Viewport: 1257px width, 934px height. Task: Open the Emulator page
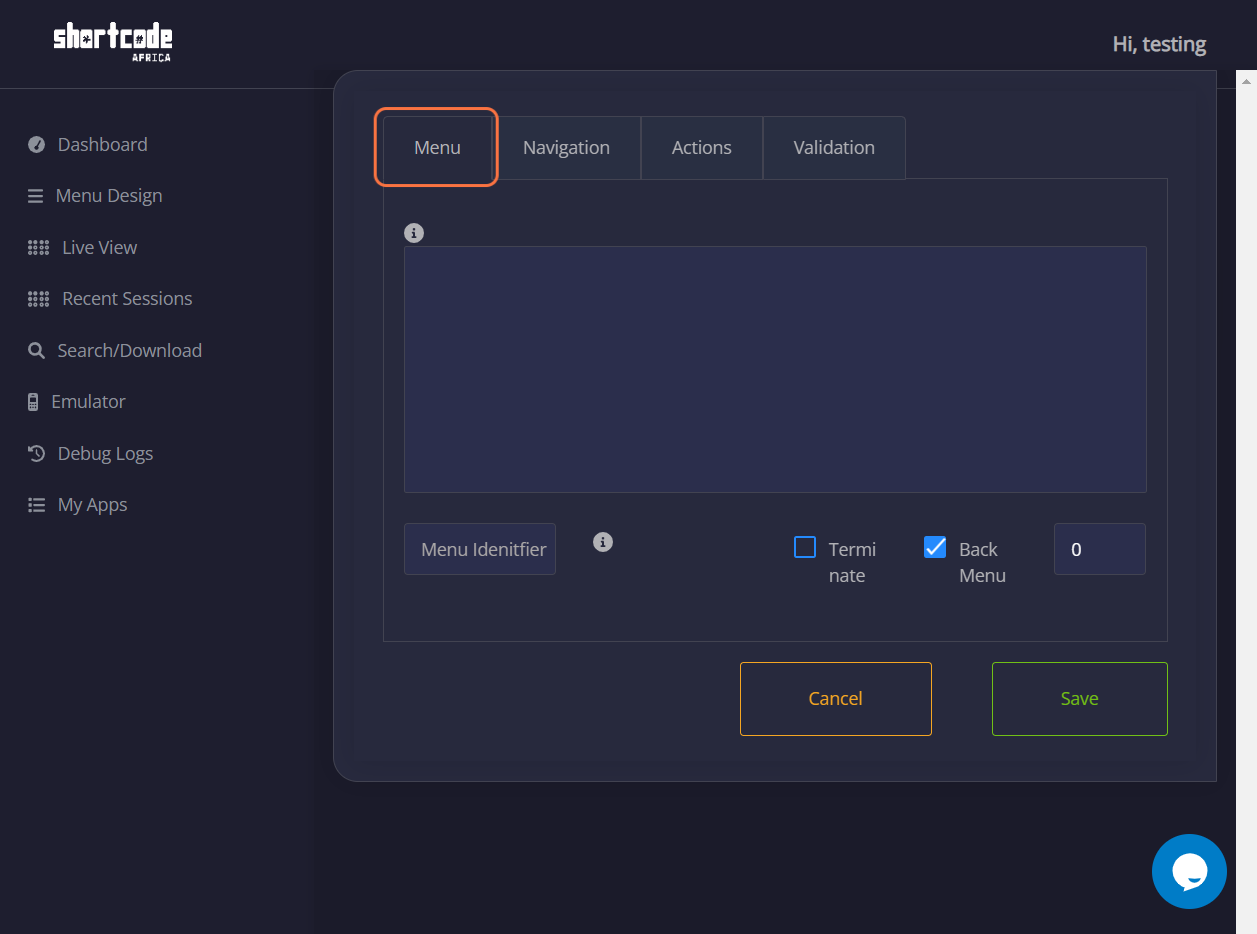(88, 402)
